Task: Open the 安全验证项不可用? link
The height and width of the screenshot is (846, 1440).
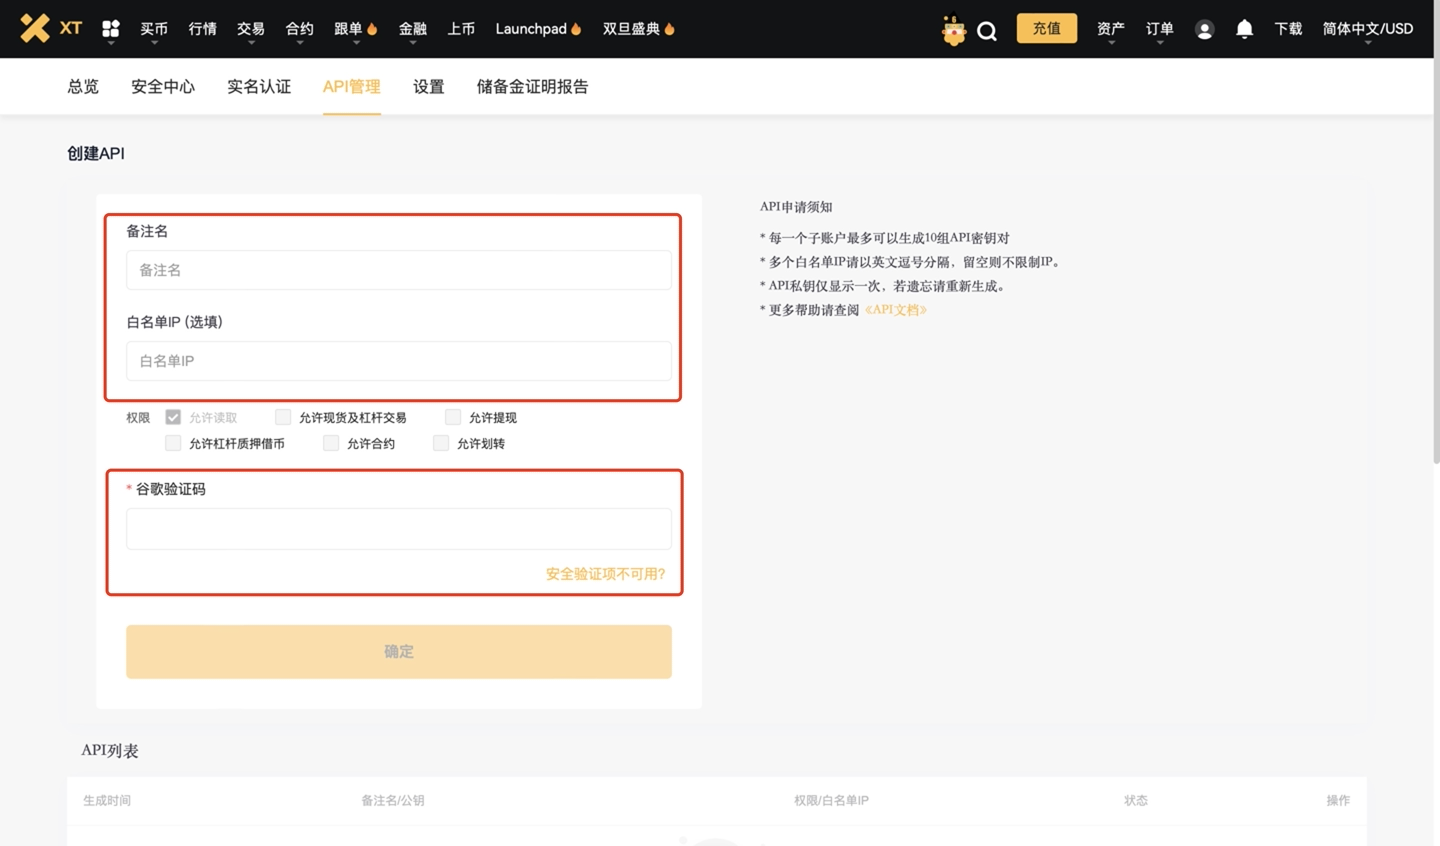Action: coord(605,574)
